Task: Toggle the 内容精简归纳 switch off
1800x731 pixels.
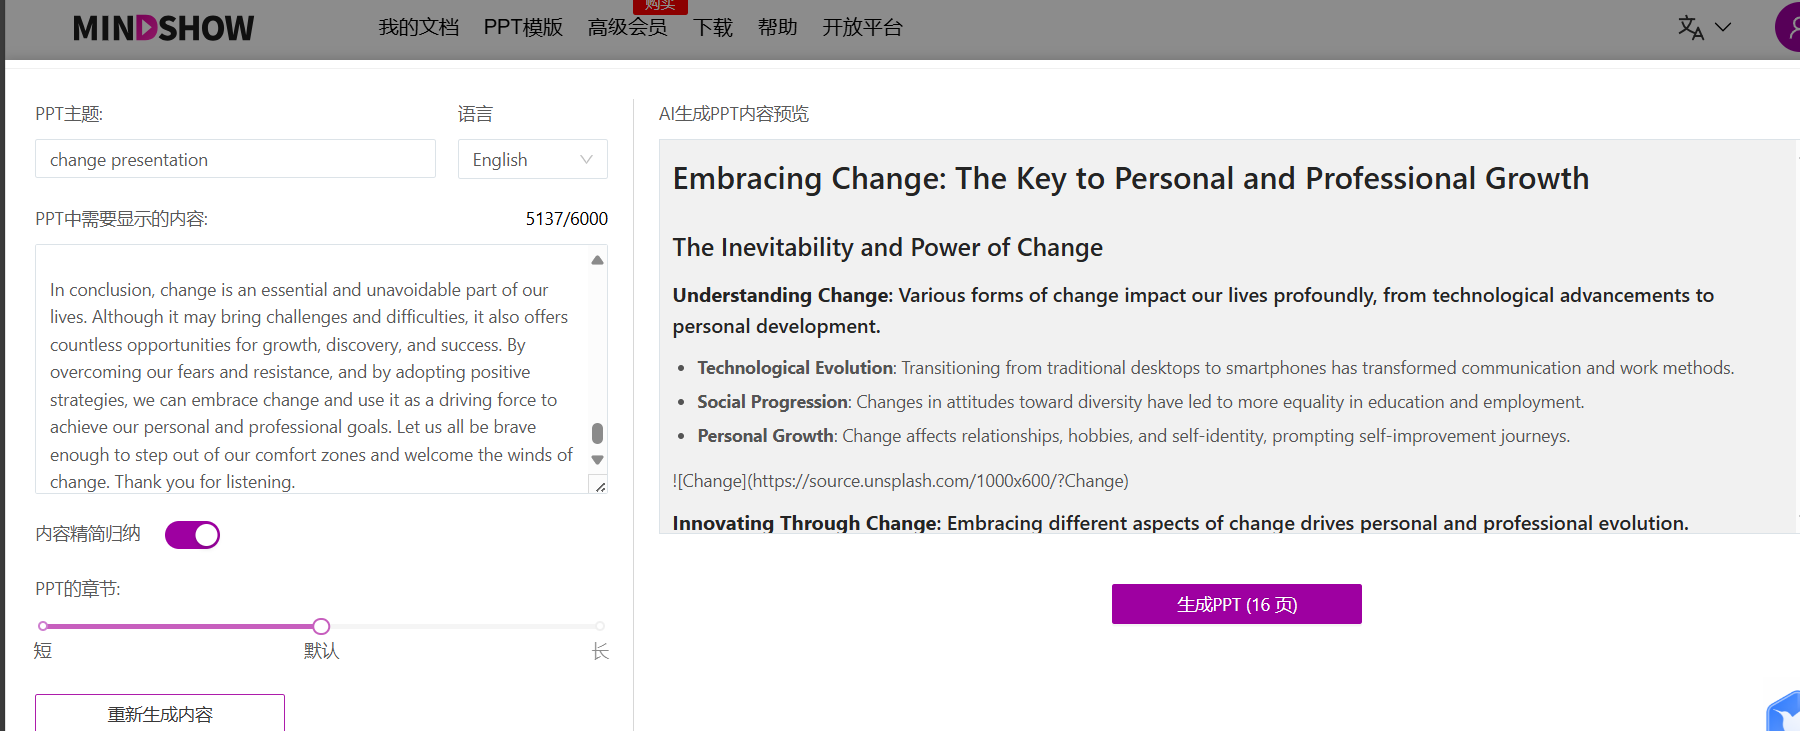Action: pos(192,535)
